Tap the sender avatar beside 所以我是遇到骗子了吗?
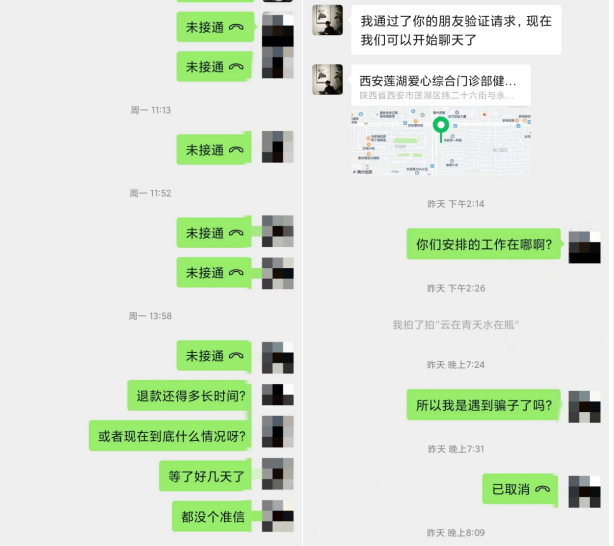 (x=584, y=407)
